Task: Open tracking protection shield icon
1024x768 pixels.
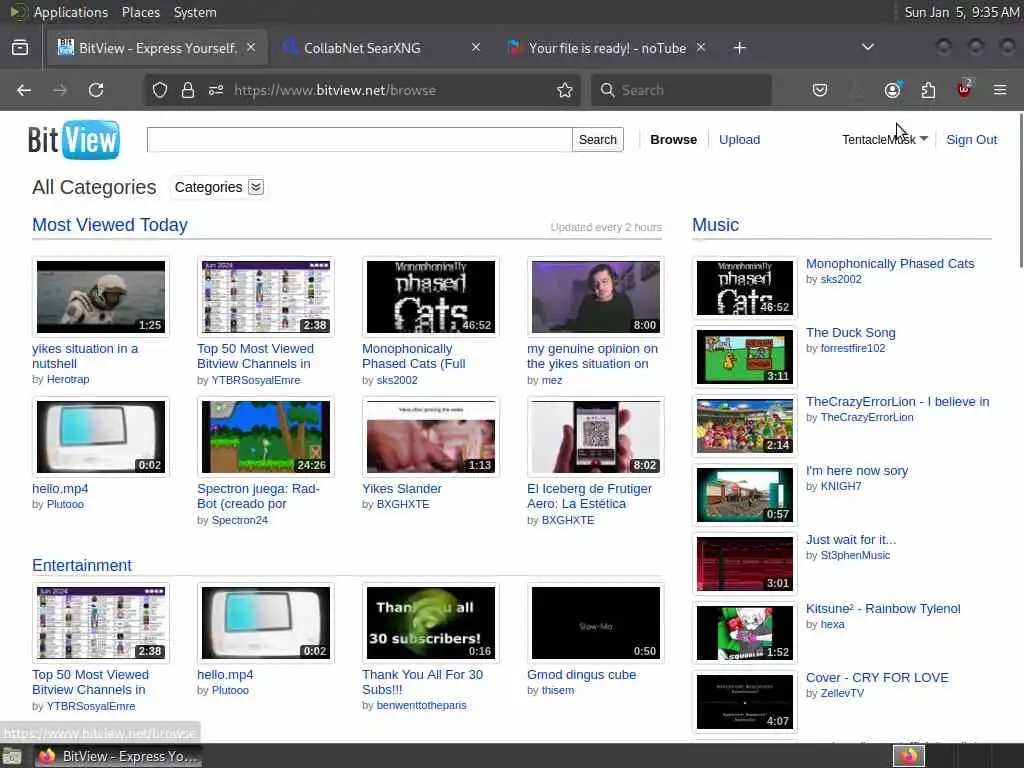Action: pyautogui.click(x=160, y=90)
